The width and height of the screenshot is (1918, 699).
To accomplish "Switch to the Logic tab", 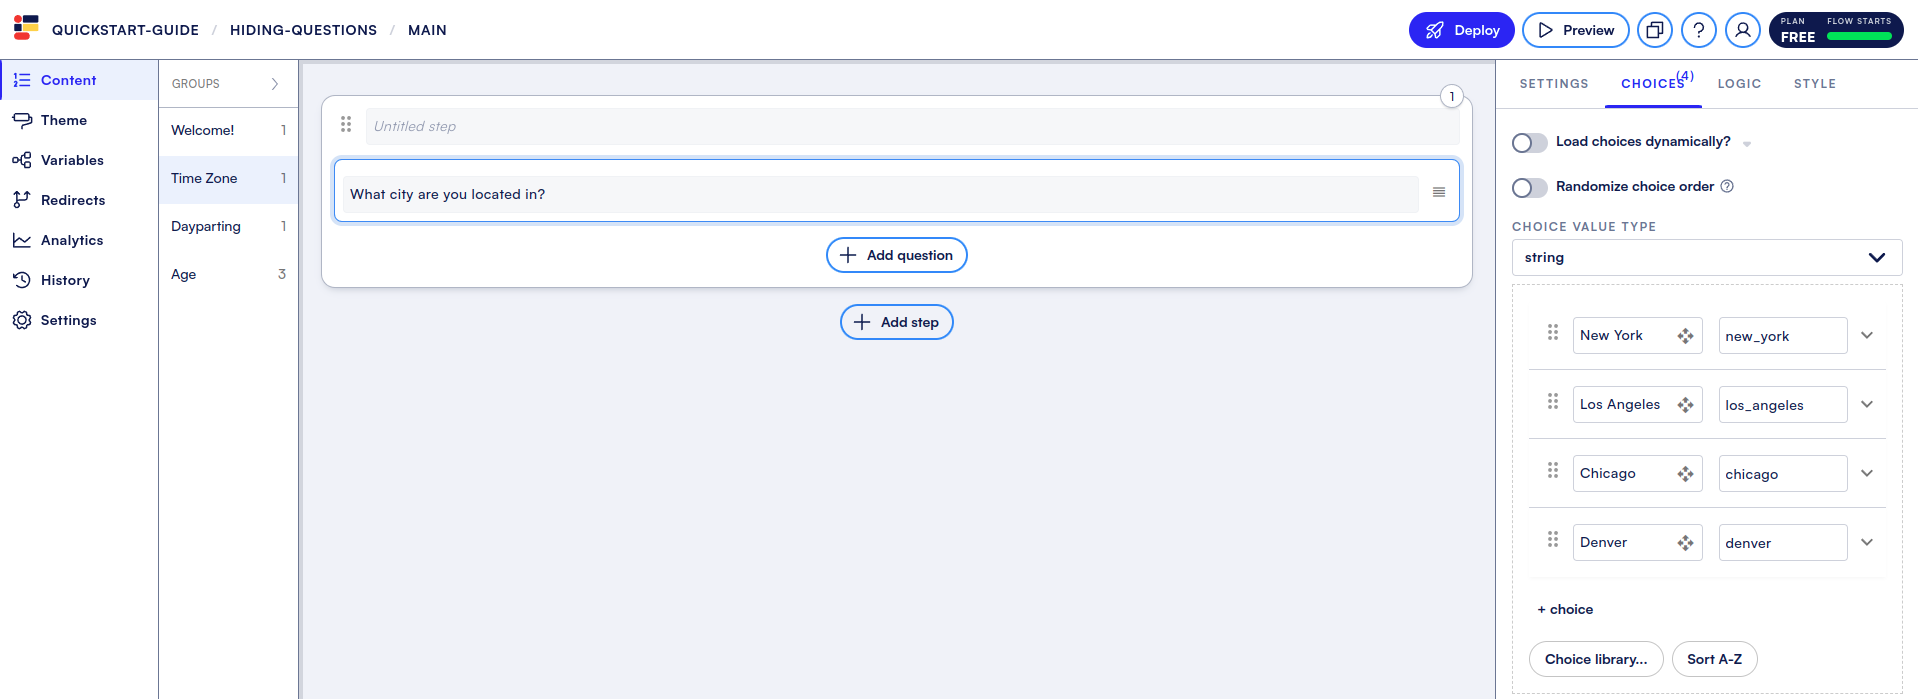I will coord(1739,84).
